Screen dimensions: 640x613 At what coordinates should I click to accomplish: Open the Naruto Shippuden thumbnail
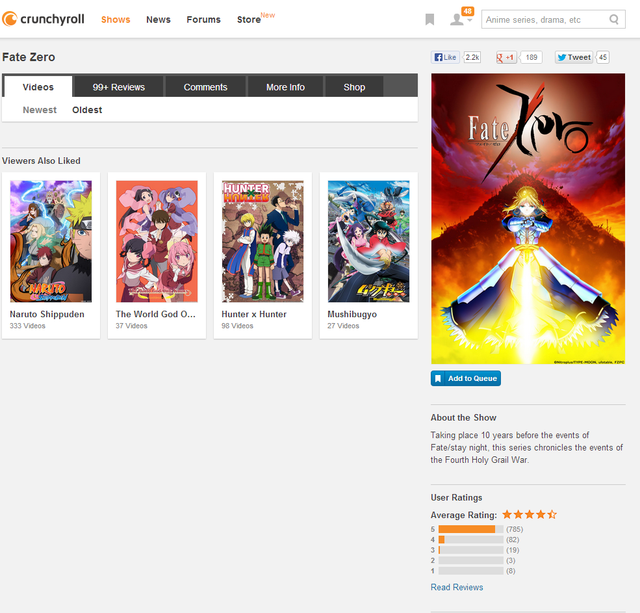[51, 241]
